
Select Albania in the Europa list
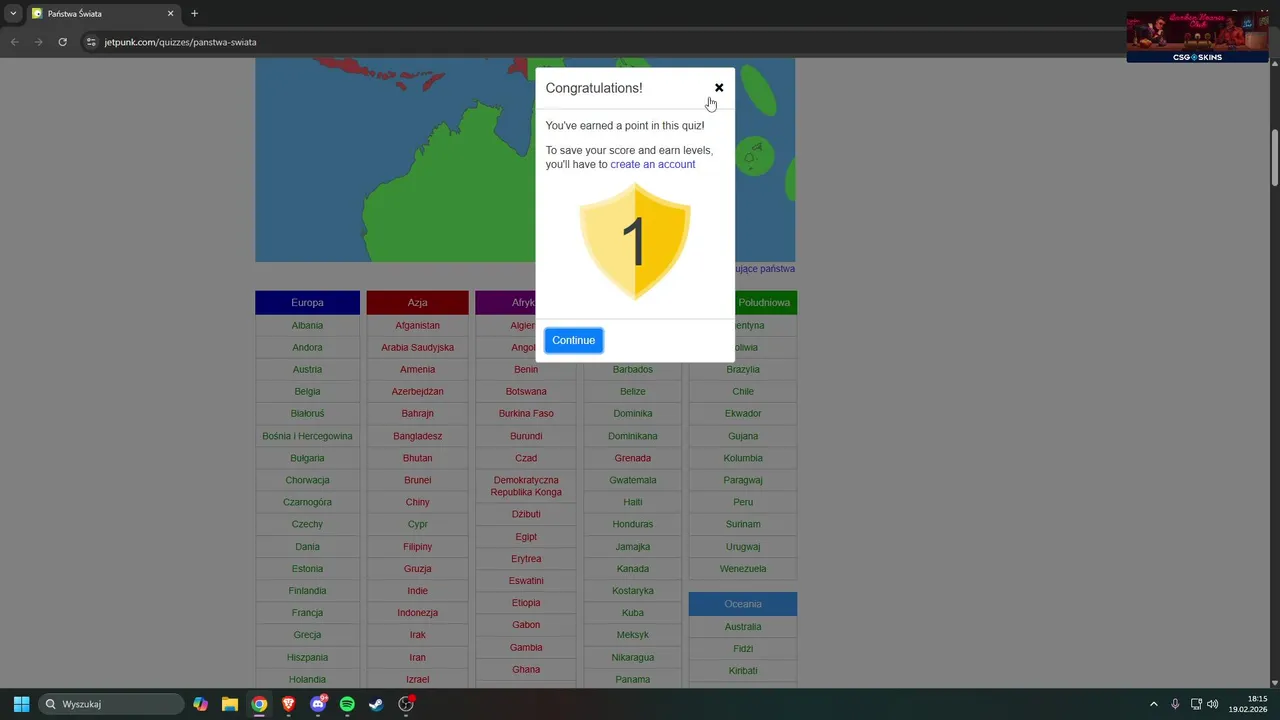(307, 325)
